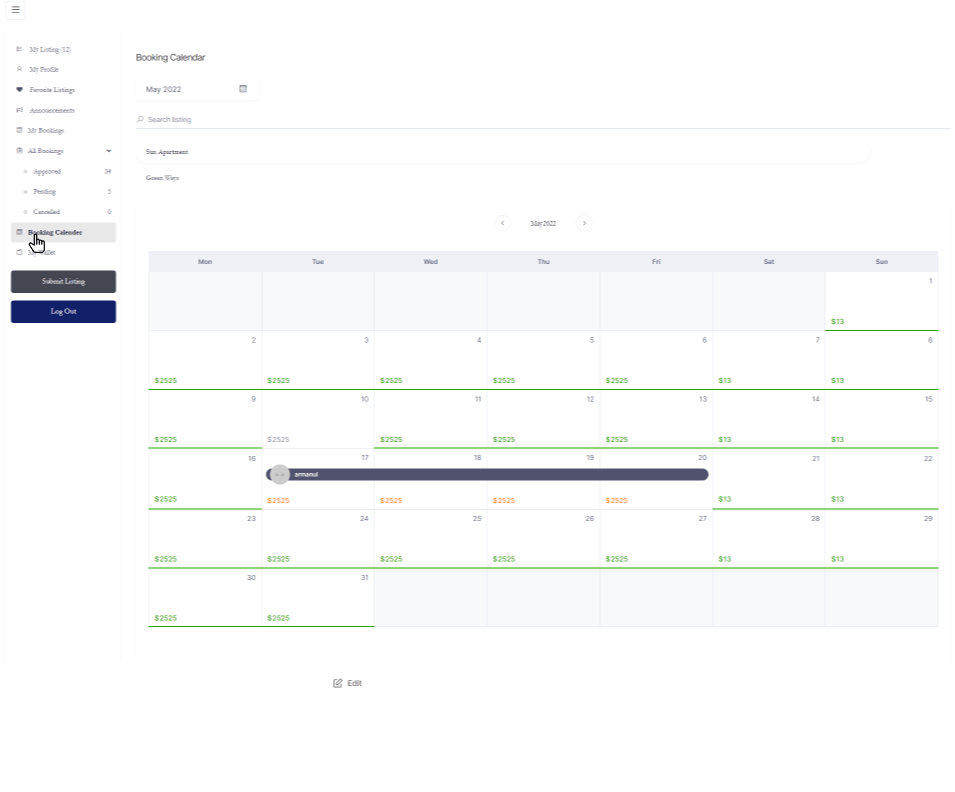This screenshot has height=792, width=955.
Task: Click the megaphone icon beside Announcements
Action: click(x=19, y=110)
